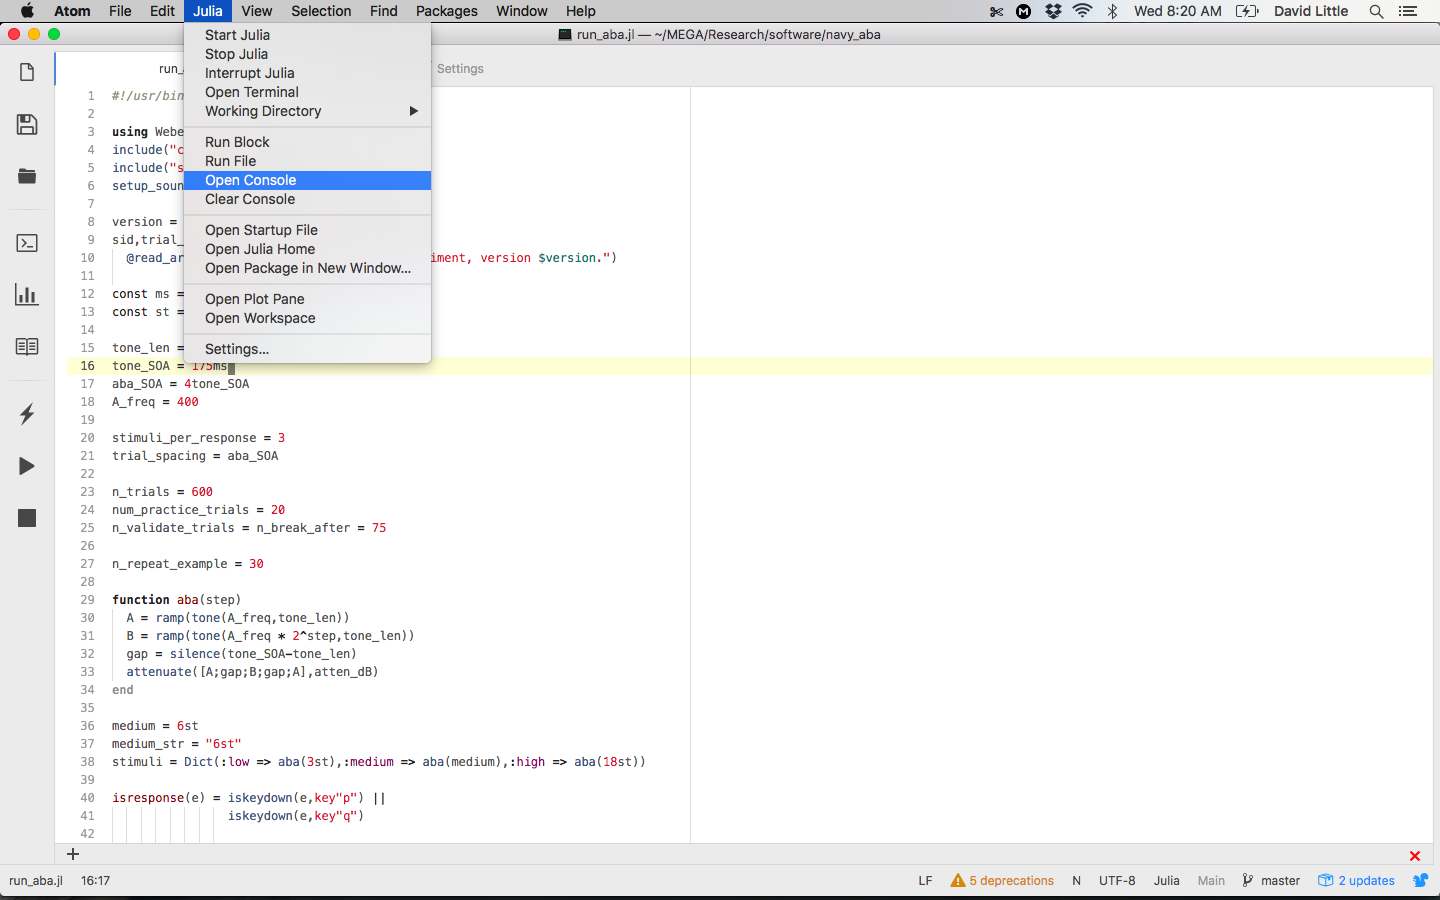Viewport: 1440px width, 900px height.
Task: Click the Main module status label
Action: coord(1211,881)
